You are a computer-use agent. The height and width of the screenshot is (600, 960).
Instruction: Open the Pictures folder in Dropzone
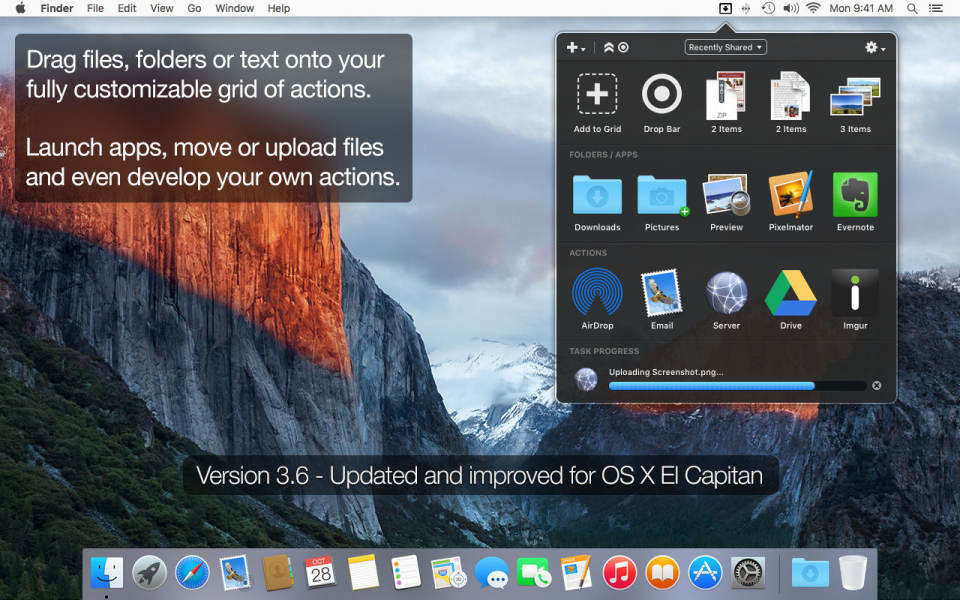pos(662,195)
